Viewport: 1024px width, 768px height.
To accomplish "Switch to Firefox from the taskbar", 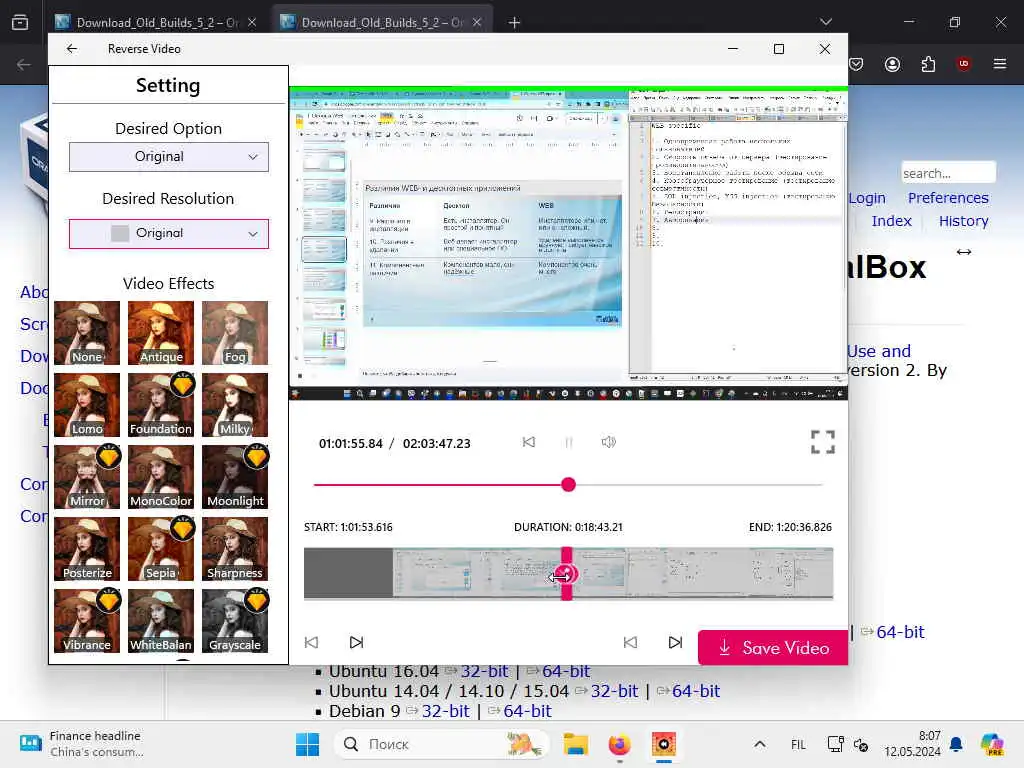I will [x=619, y=744].
